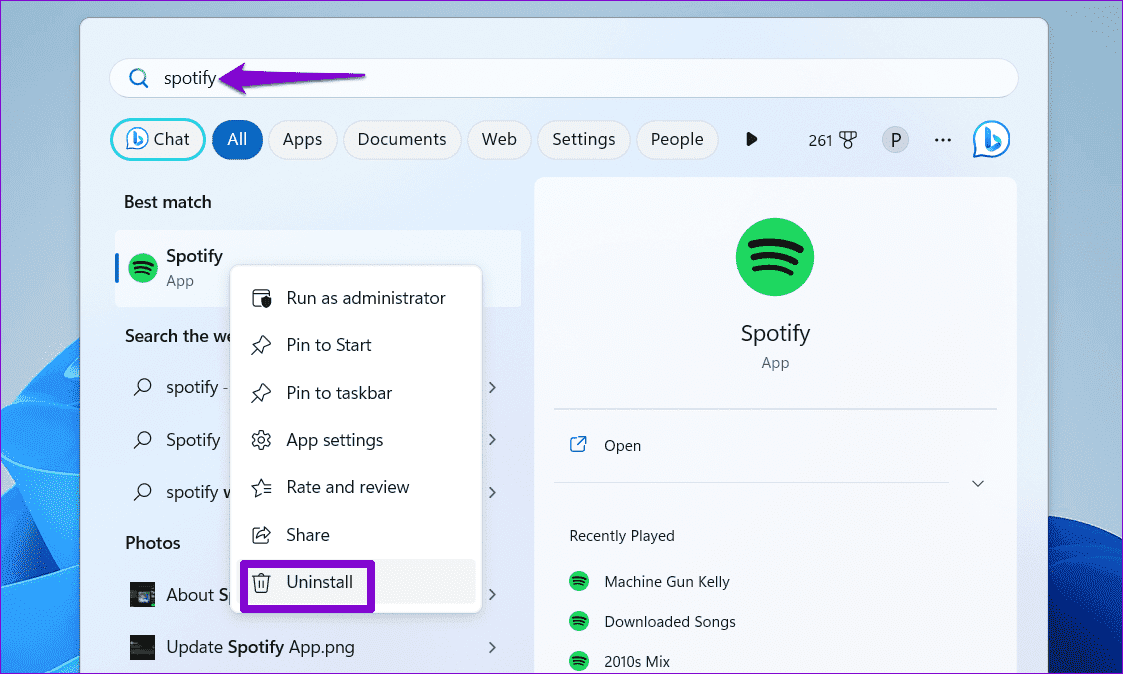
Task: Click the open-external icon beside Open
Action: coord(578,445)
